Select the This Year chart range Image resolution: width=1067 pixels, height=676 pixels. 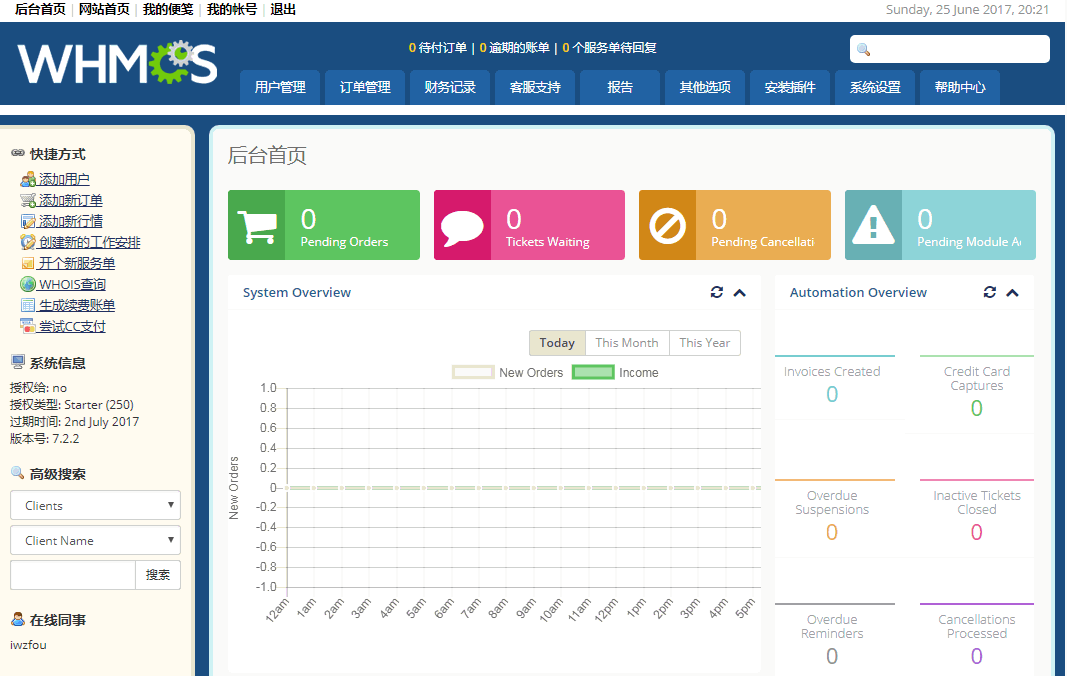[705, 343]
